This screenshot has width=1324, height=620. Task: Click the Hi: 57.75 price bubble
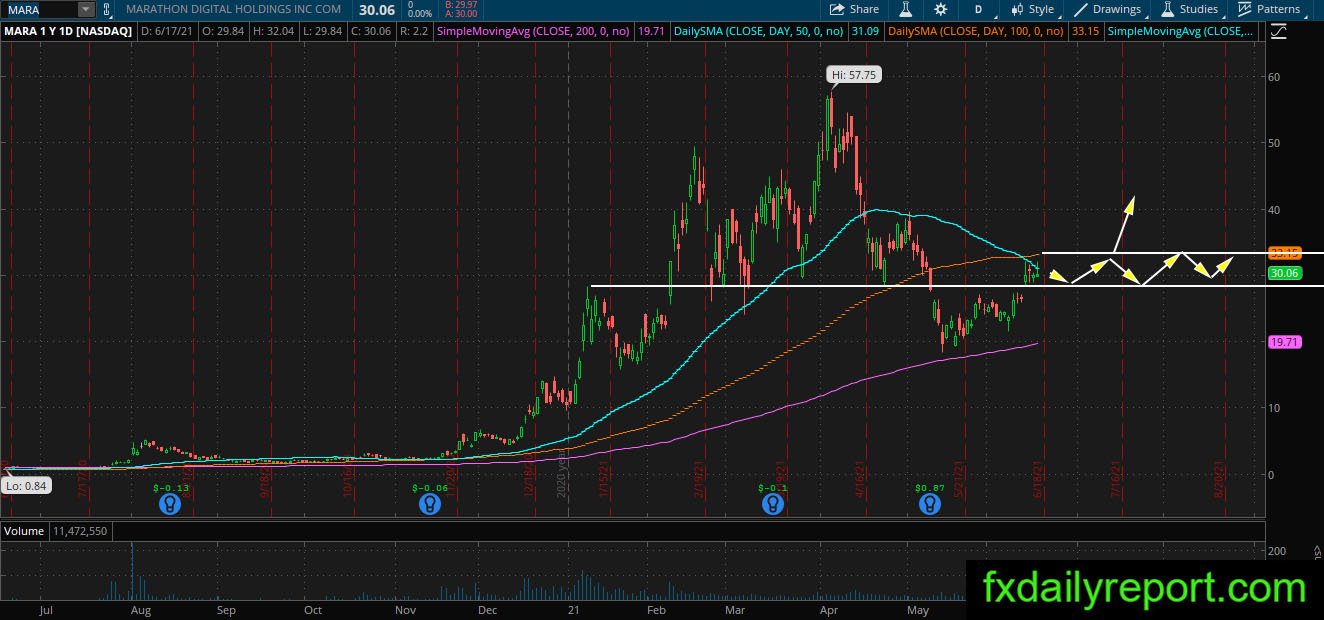(854, 75)
